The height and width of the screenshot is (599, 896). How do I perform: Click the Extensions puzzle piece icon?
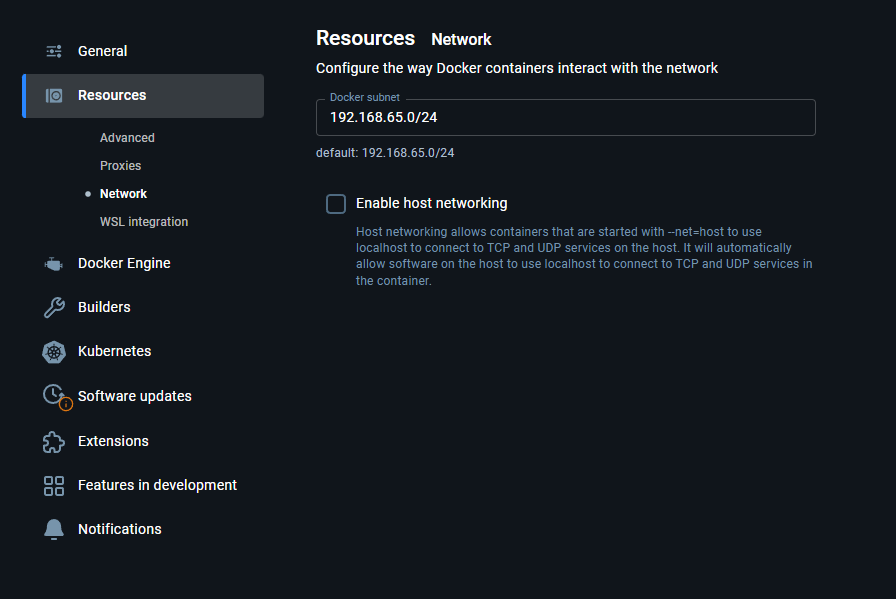(54, 442)
